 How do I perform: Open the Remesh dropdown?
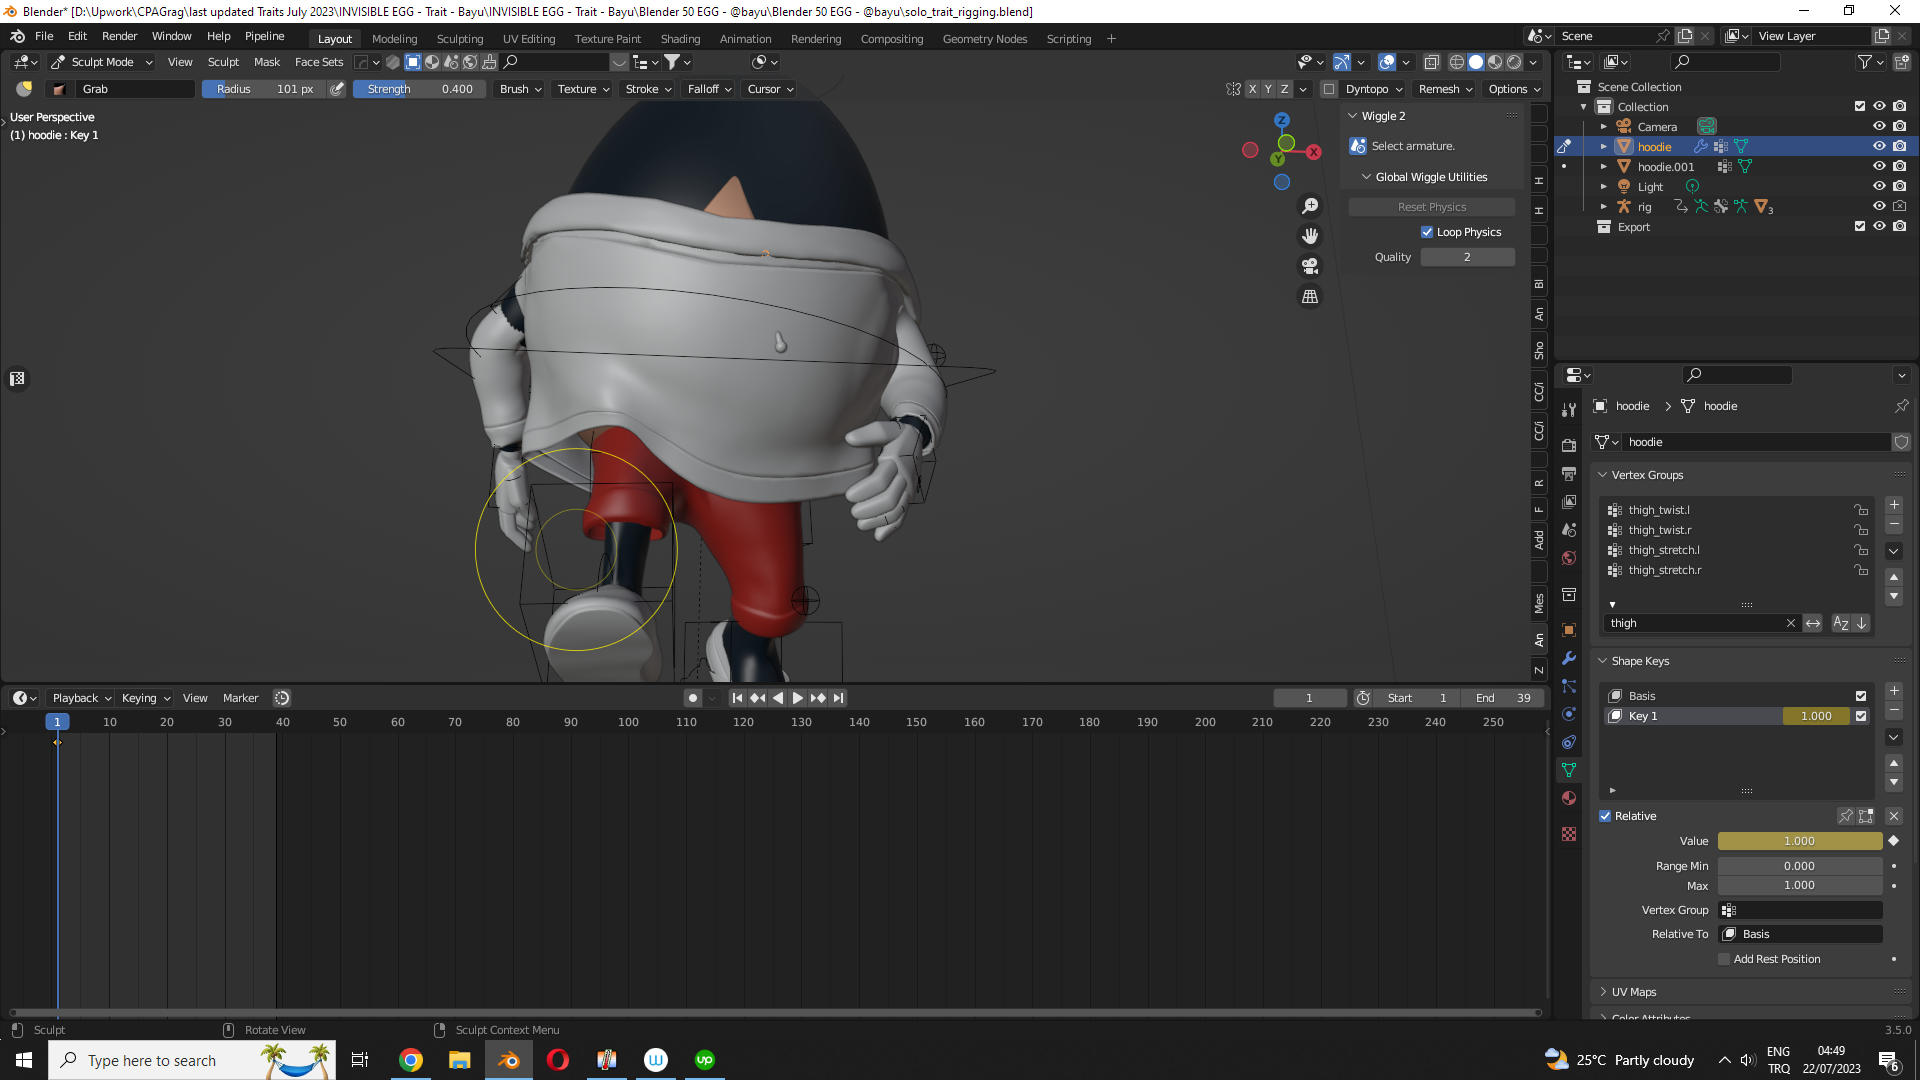pos(1445,89)
